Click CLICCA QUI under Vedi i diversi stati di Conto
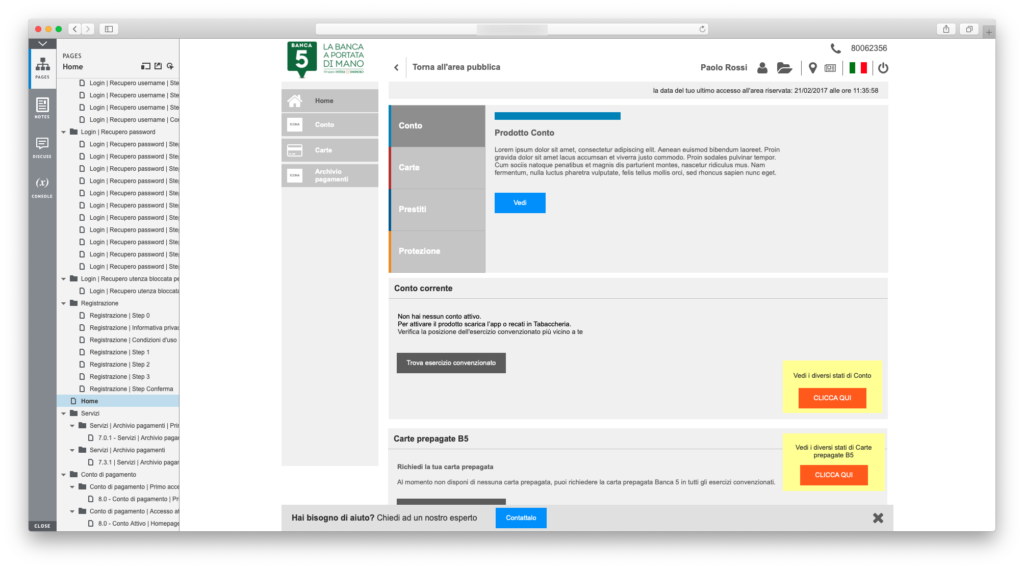Image resolution: width=1024 pixels, height=569 pixels. point(832,398)
